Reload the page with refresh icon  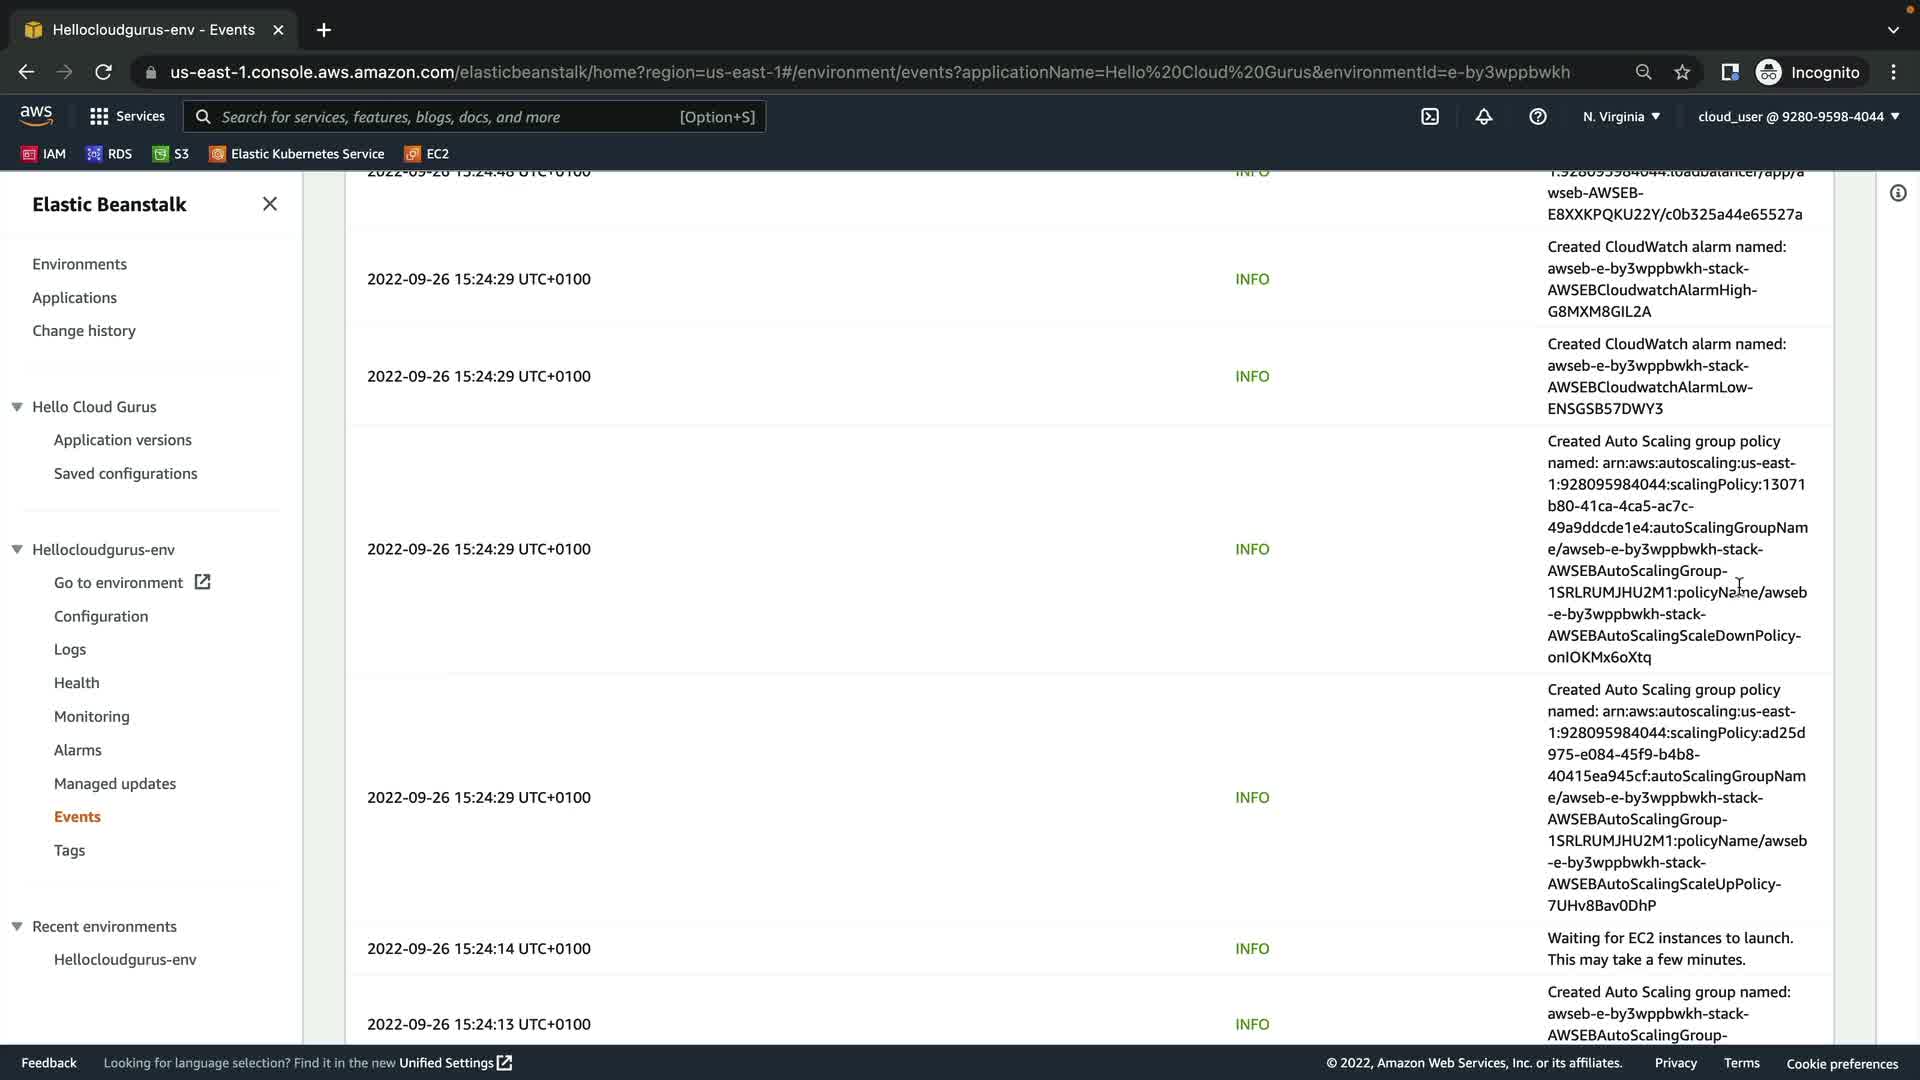(x=103, y=72)
